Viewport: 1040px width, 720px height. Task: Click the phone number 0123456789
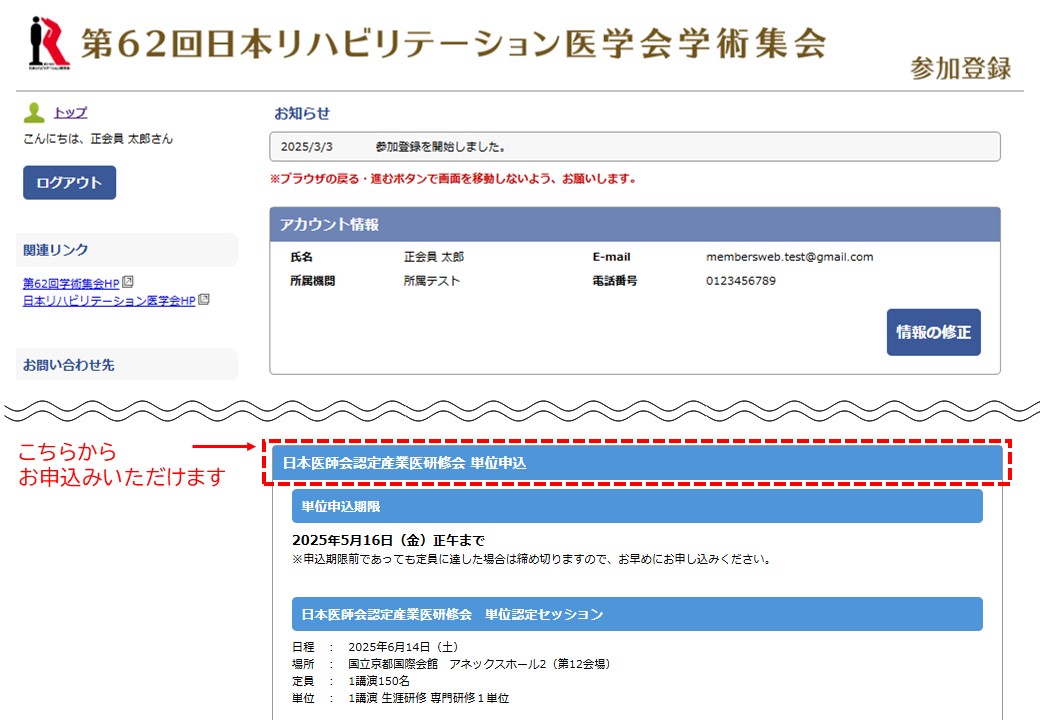coord(741,281)
